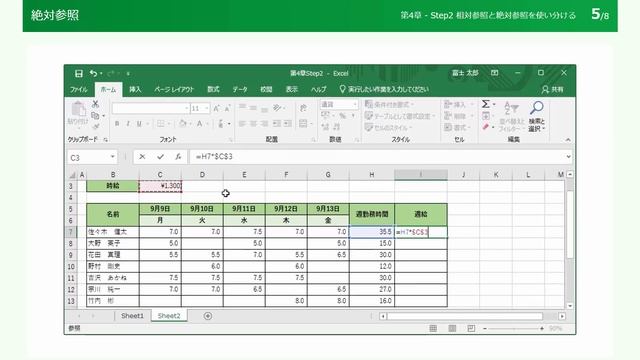640x360 pixels.
Task: Open the font size dropdown showing 11
Action: pyautogui.click(x=207, y=108)
